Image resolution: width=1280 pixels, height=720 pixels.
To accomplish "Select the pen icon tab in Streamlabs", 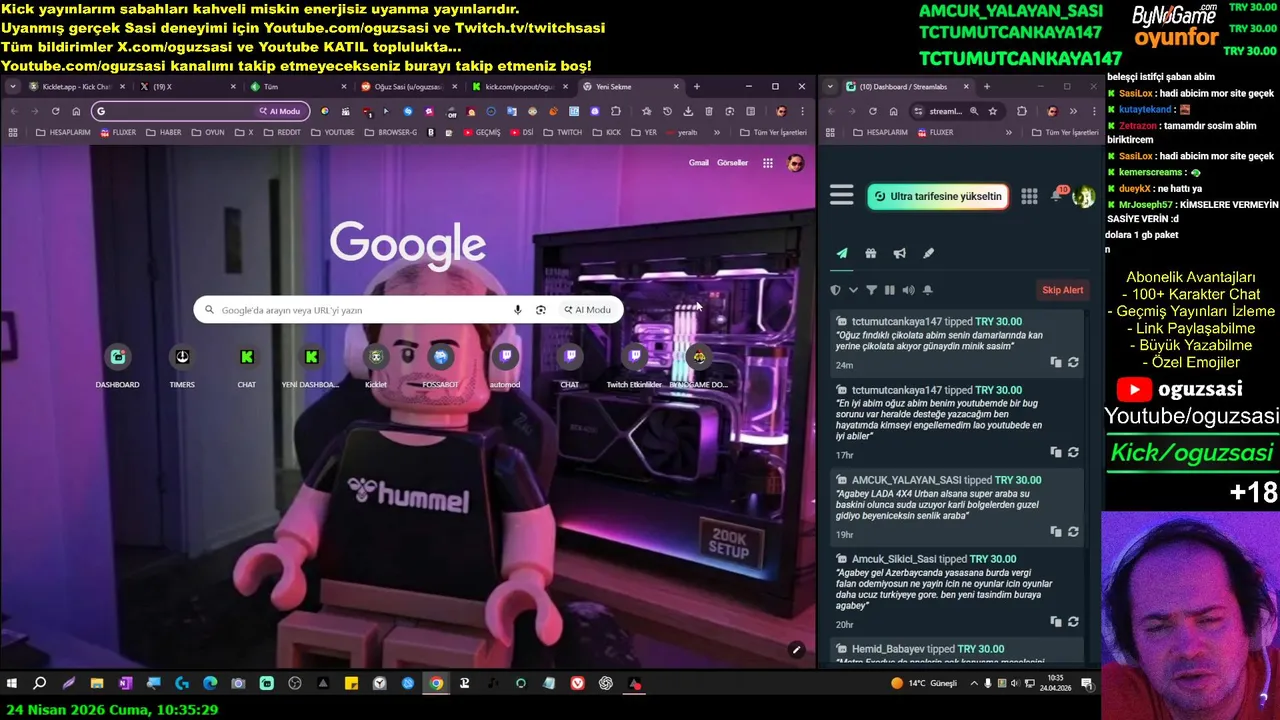I will tap(928, 254).
